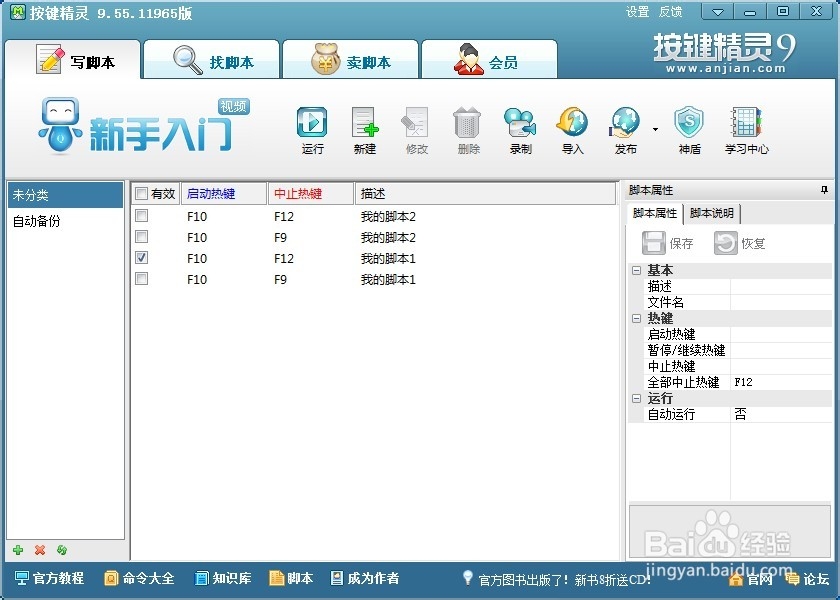
Task: Toggle the 有效 header checkbox
Action: point(140,194)
